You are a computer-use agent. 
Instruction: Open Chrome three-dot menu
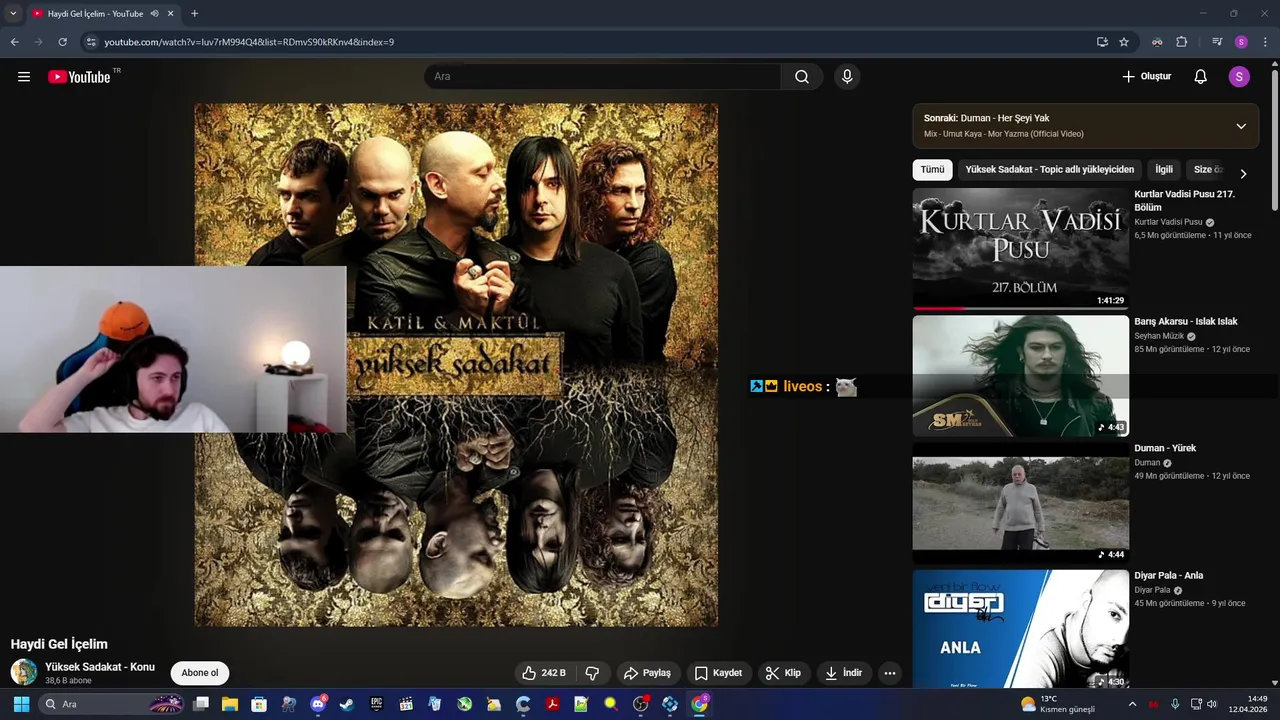click(1266, 42)
